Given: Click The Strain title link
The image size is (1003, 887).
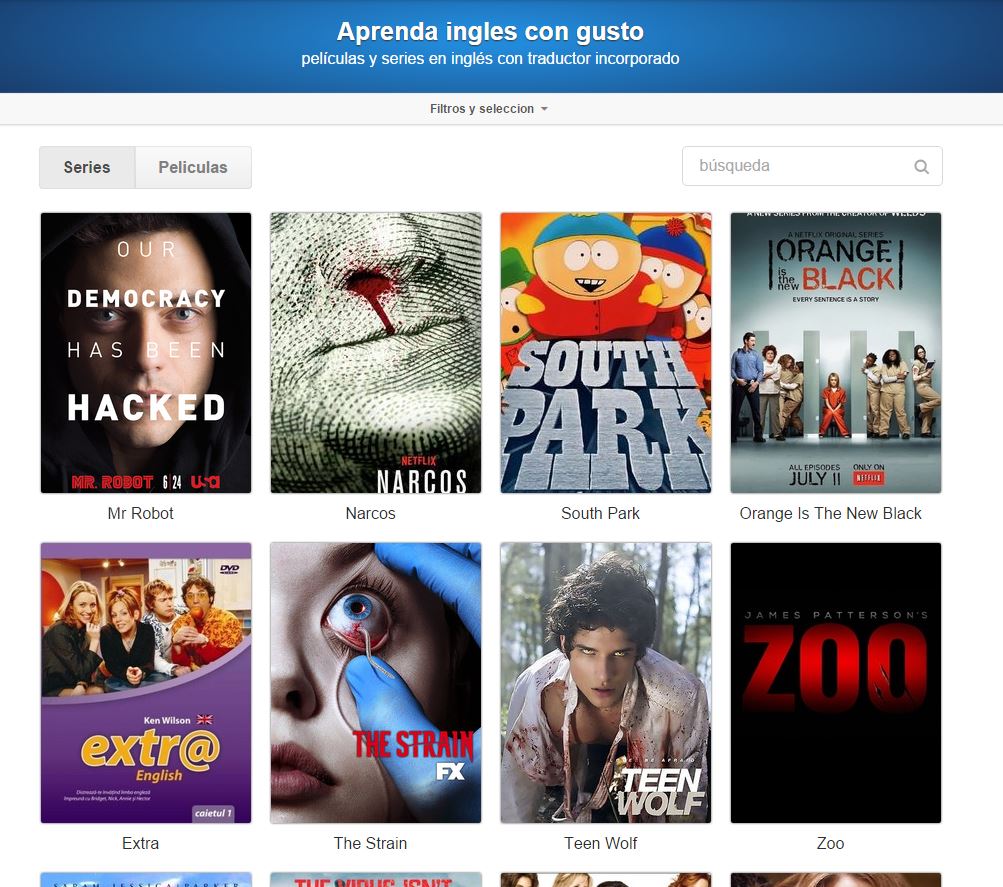Looking at the screenshot, I should [x=370, y=844].
